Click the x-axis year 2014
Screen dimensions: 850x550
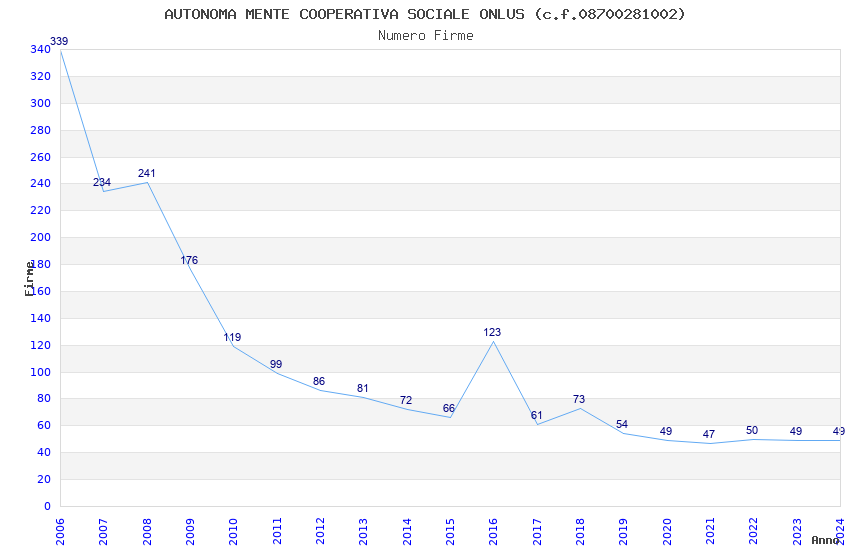pyautogui.click(x=407, y=532)
